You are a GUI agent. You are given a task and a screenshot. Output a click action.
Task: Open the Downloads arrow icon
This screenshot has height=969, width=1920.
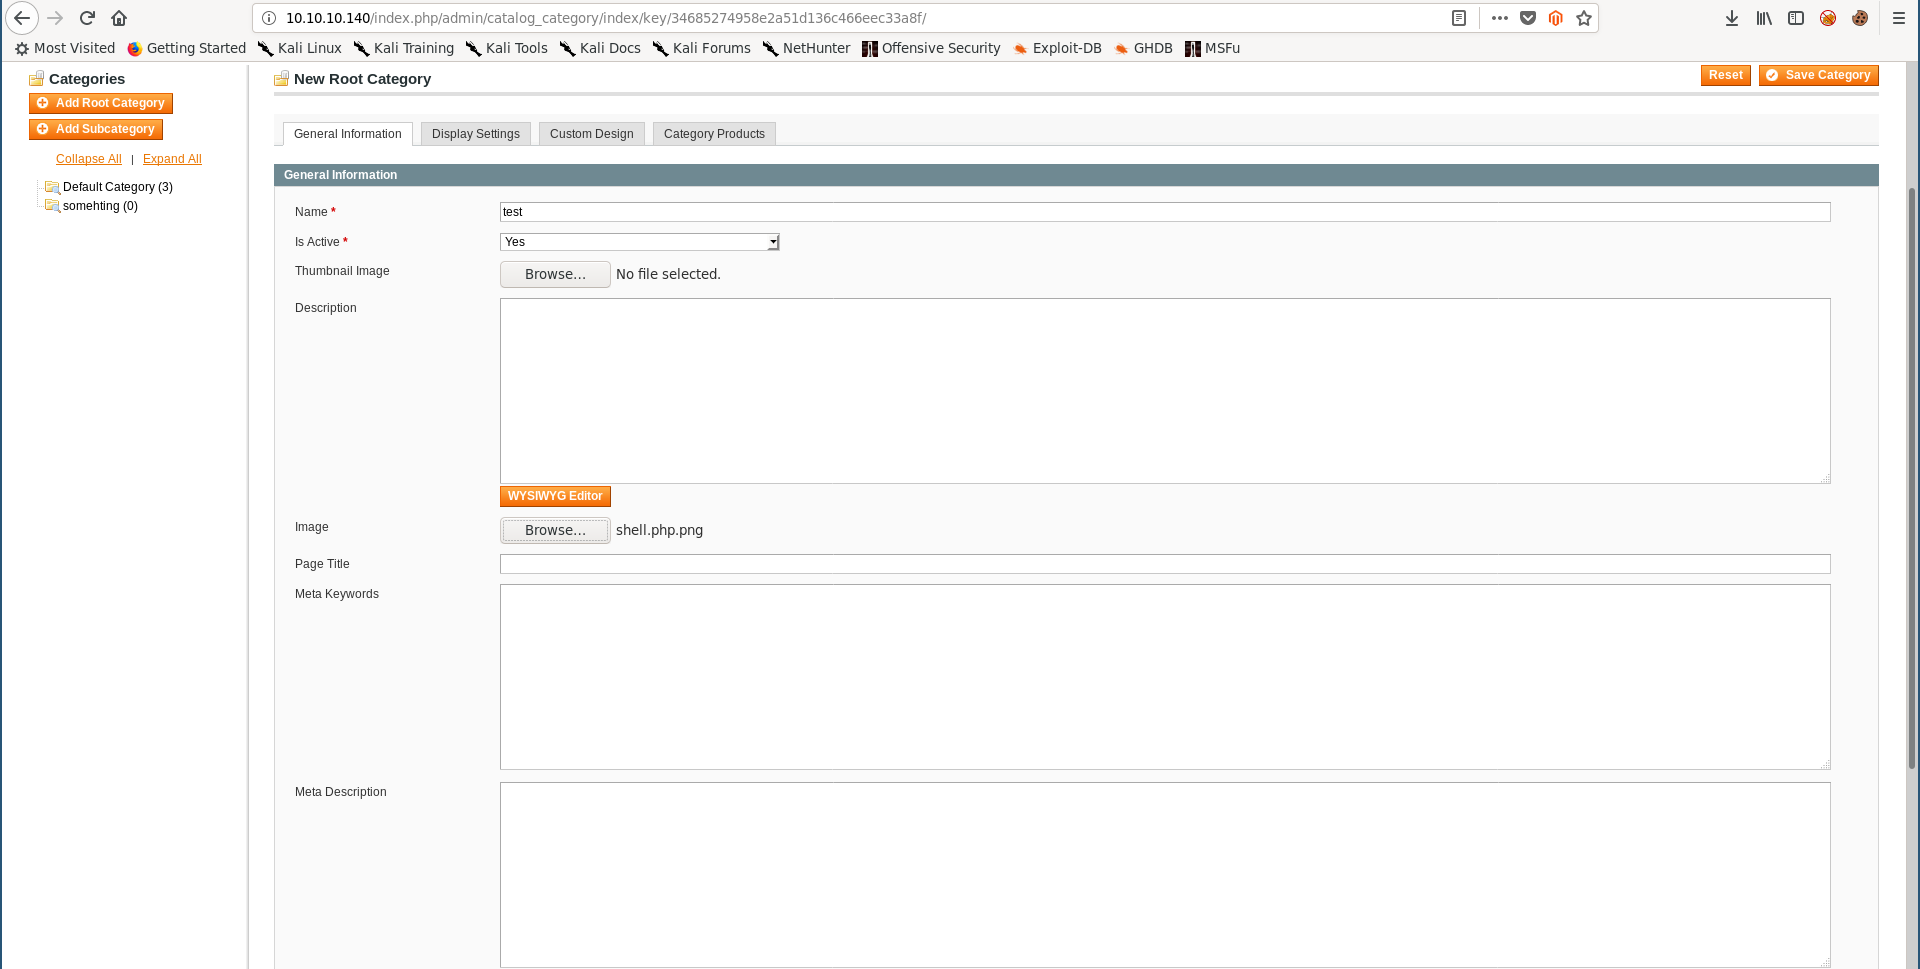point(1732,18)
